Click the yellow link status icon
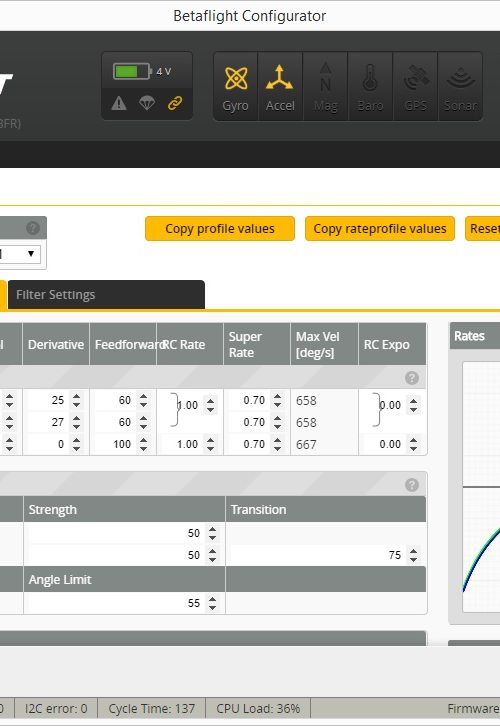Screen dimensions: 500x726 point(175,103)
